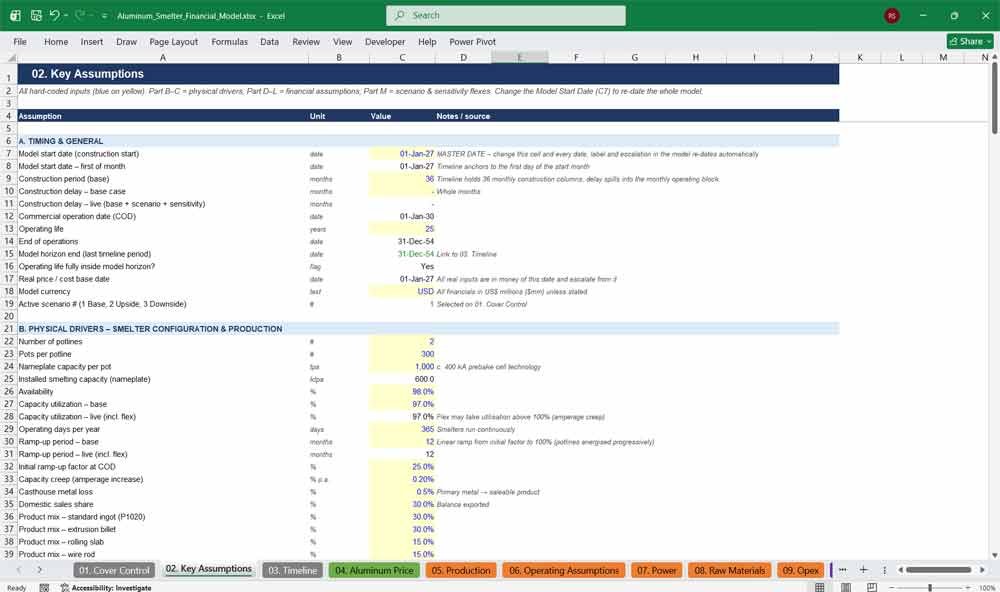The height and width of the screenshot is (592, 1000).
Task: Open Customize Quick Access Toolbar dropdown
Action: (104, 16)
